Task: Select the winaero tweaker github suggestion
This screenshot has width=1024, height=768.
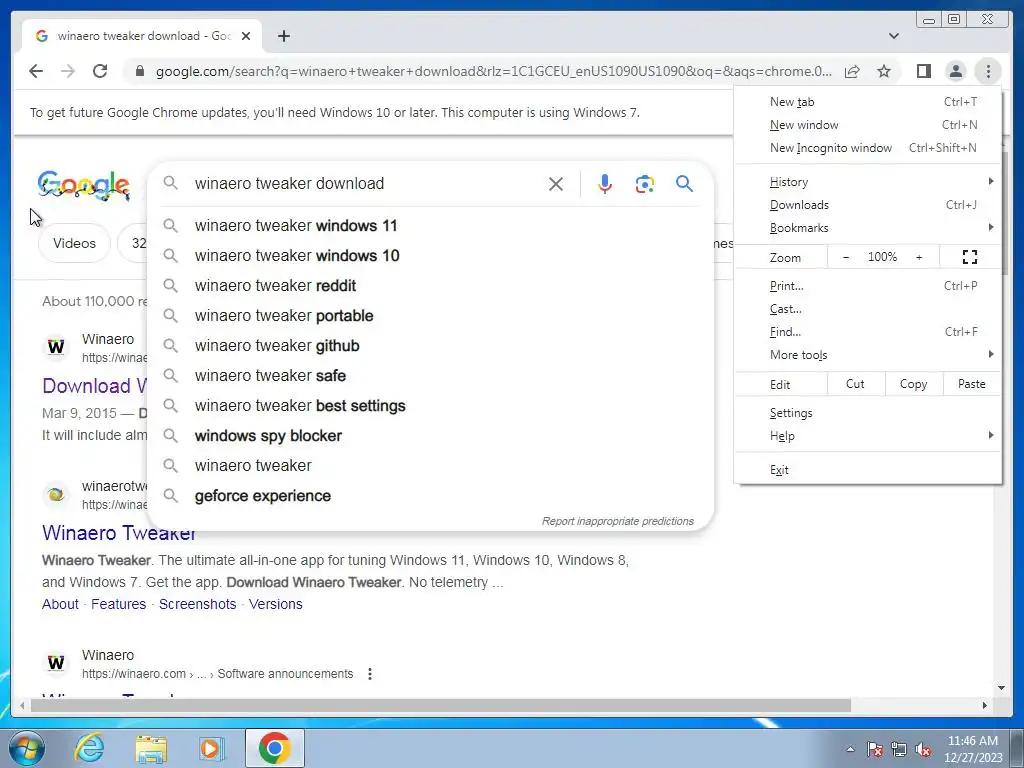Action: coord(430,345)
